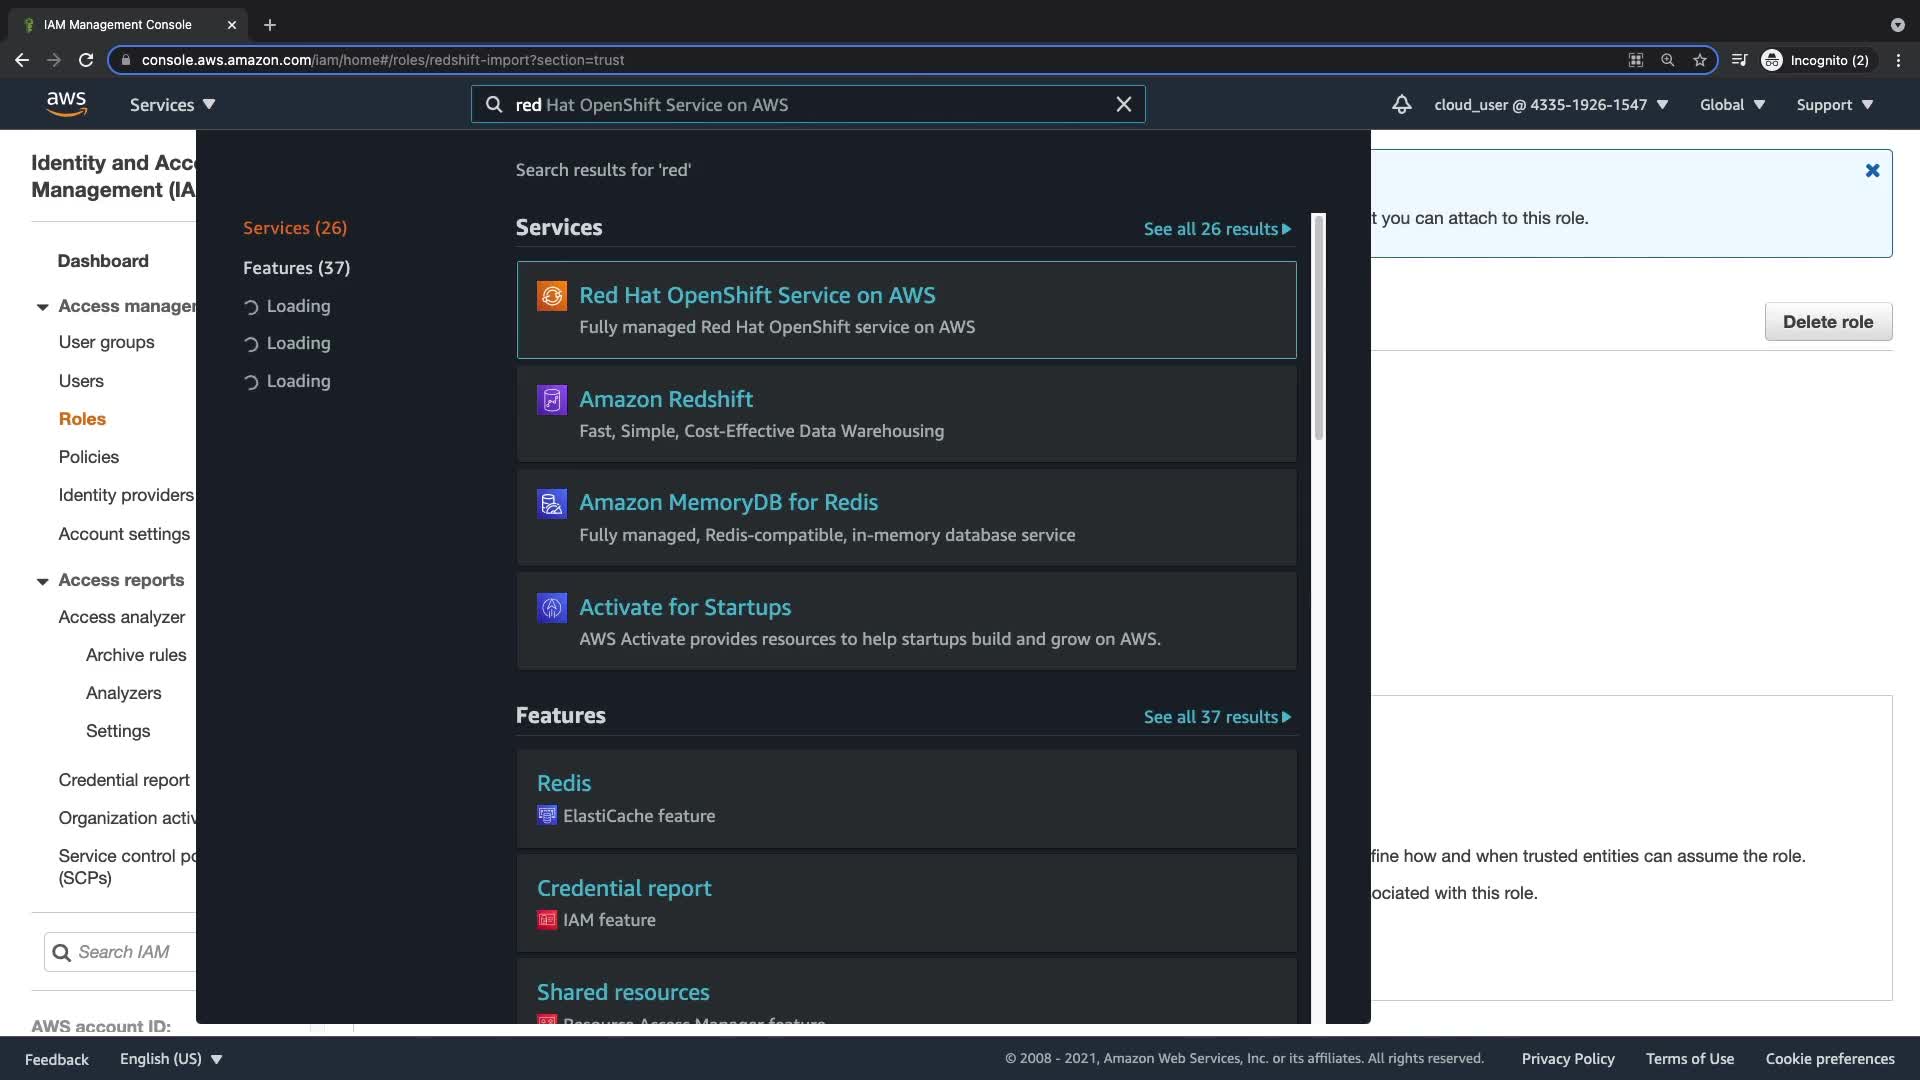Click the AWS logo home icon
The image size is (1920, 1080).
click(x=66, y=104)
